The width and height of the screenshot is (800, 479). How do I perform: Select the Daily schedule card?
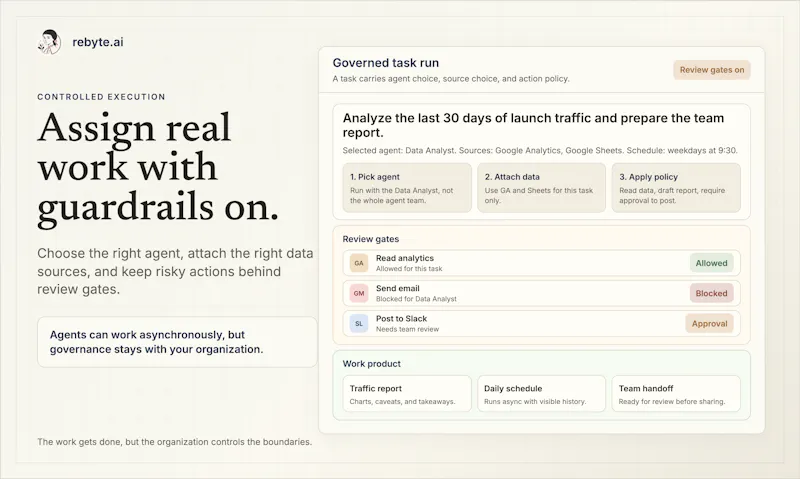tap(541, 394)
